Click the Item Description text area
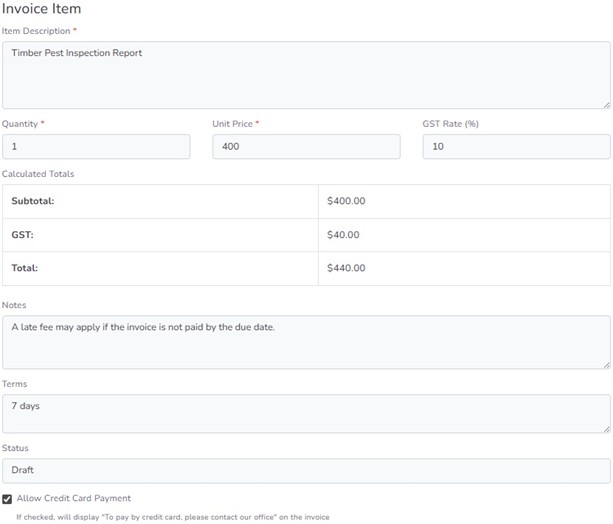613x524 pixels. click(305, 75)
